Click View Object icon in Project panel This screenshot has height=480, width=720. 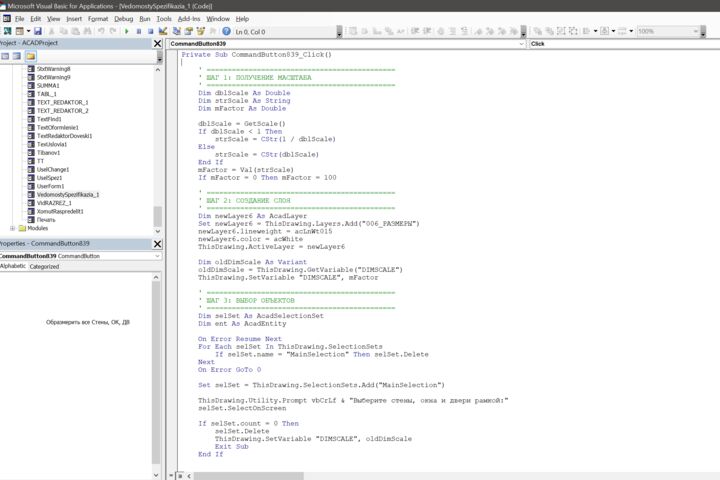click(17, 56)
